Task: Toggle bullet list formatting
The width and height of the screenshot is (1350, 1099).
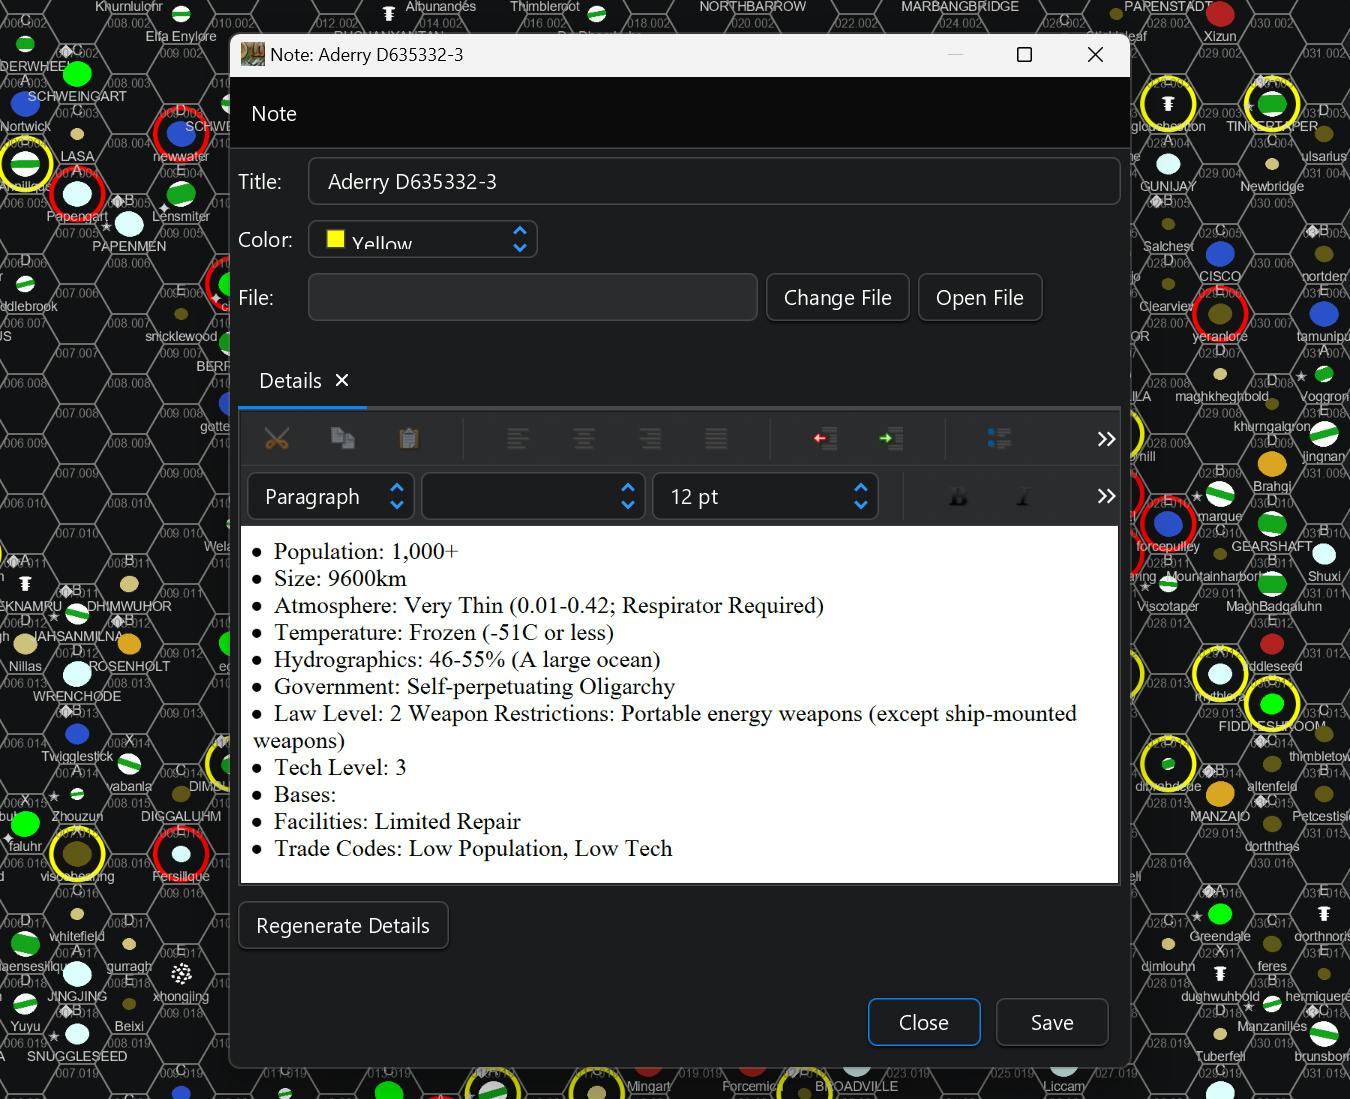Action: 999,438
